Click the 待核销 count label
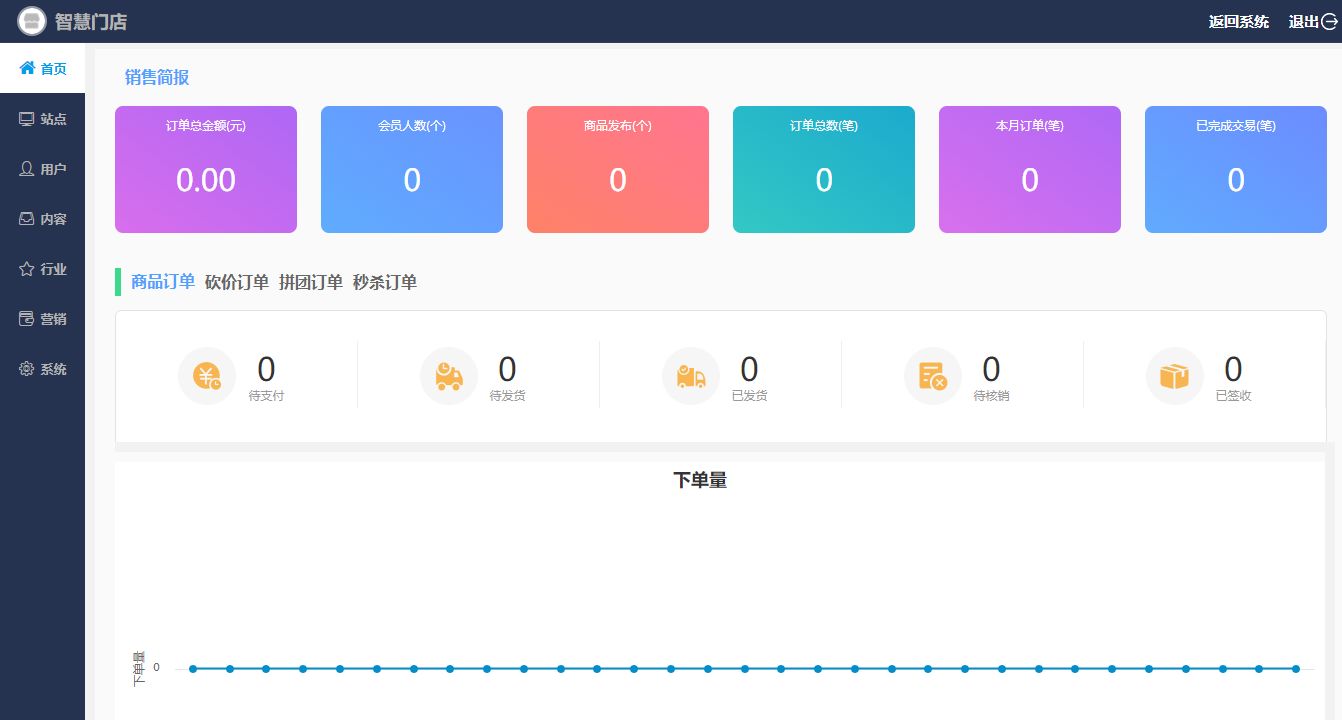Viewport: 1342px width, 720px height. tap(992, 396)
